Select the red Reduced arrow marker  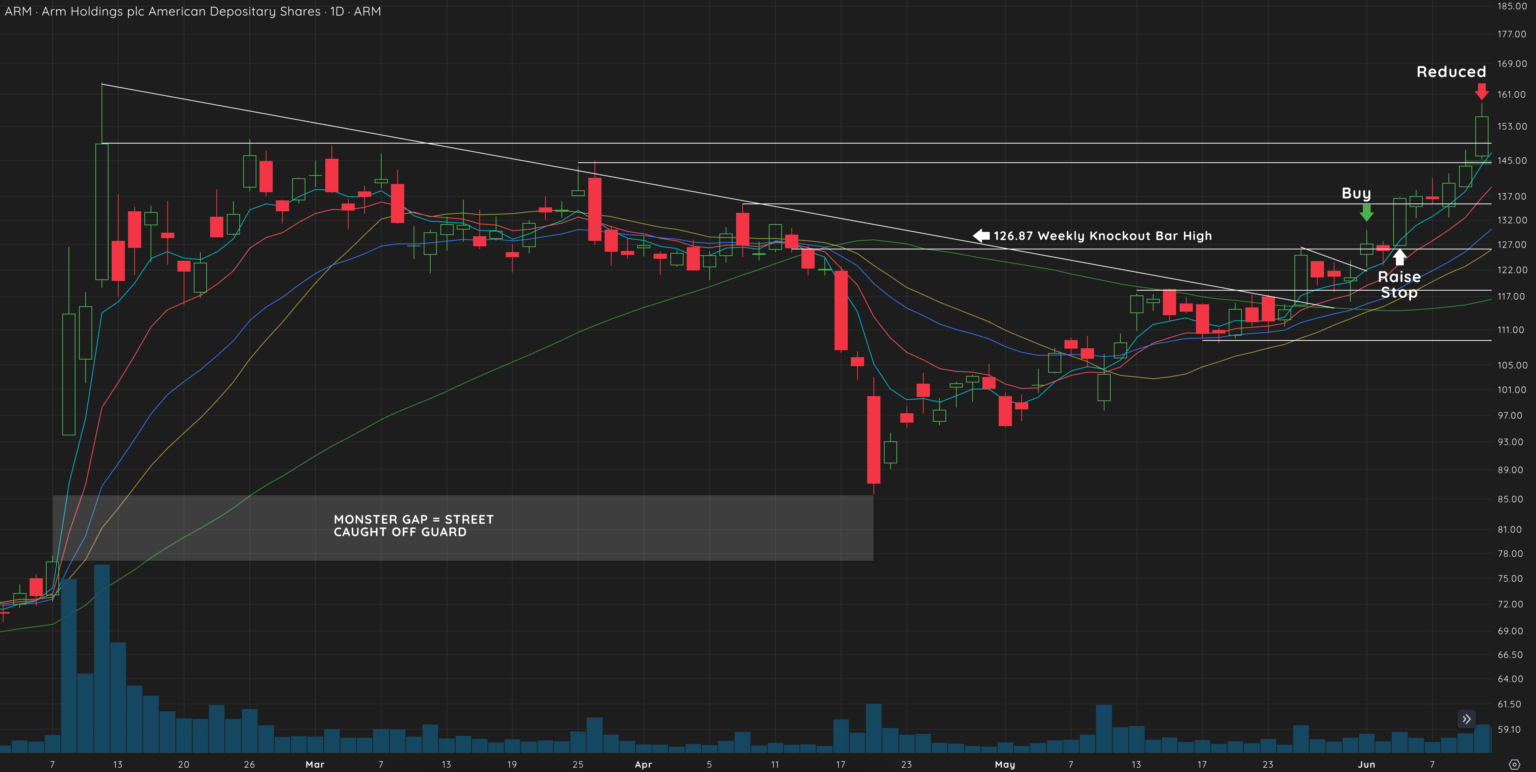(1481, 93)
